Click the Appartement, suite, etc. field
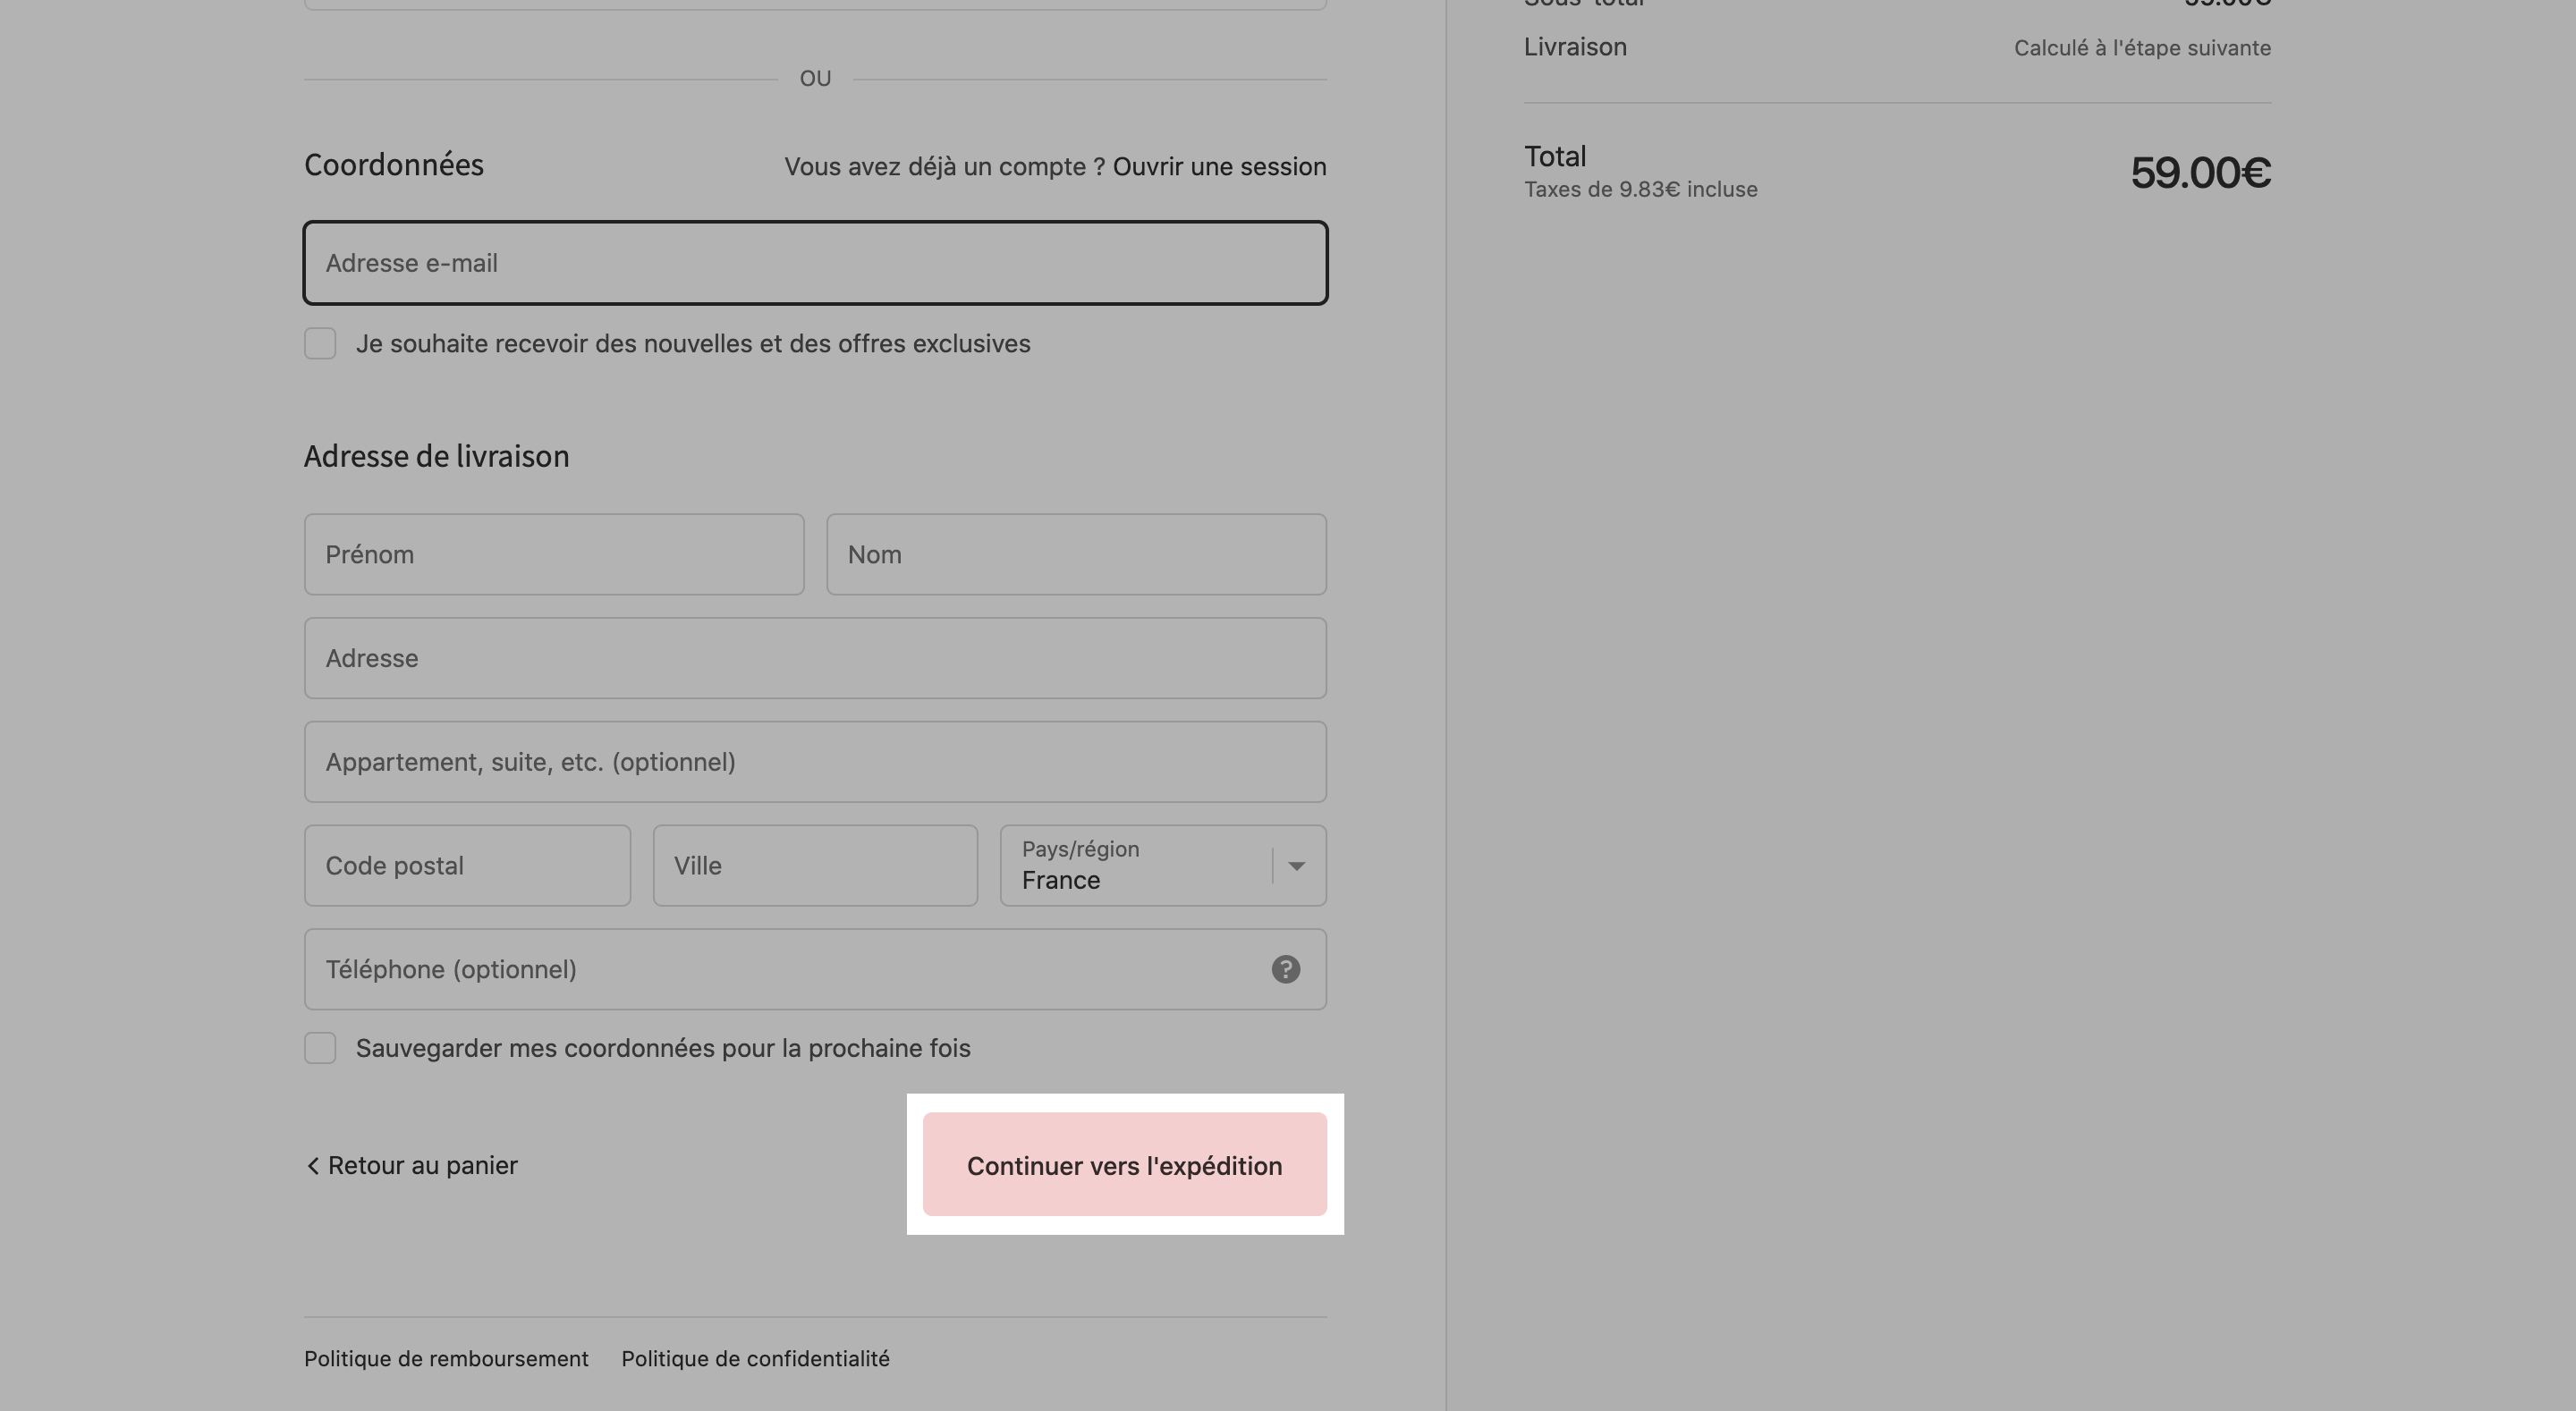 815,762
